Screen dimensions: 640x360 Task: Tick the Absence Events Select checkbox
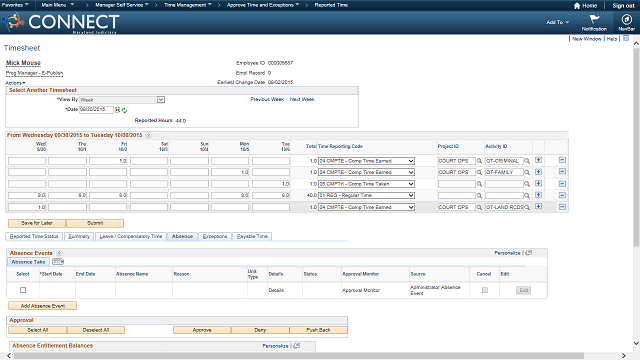click(23, 290)
